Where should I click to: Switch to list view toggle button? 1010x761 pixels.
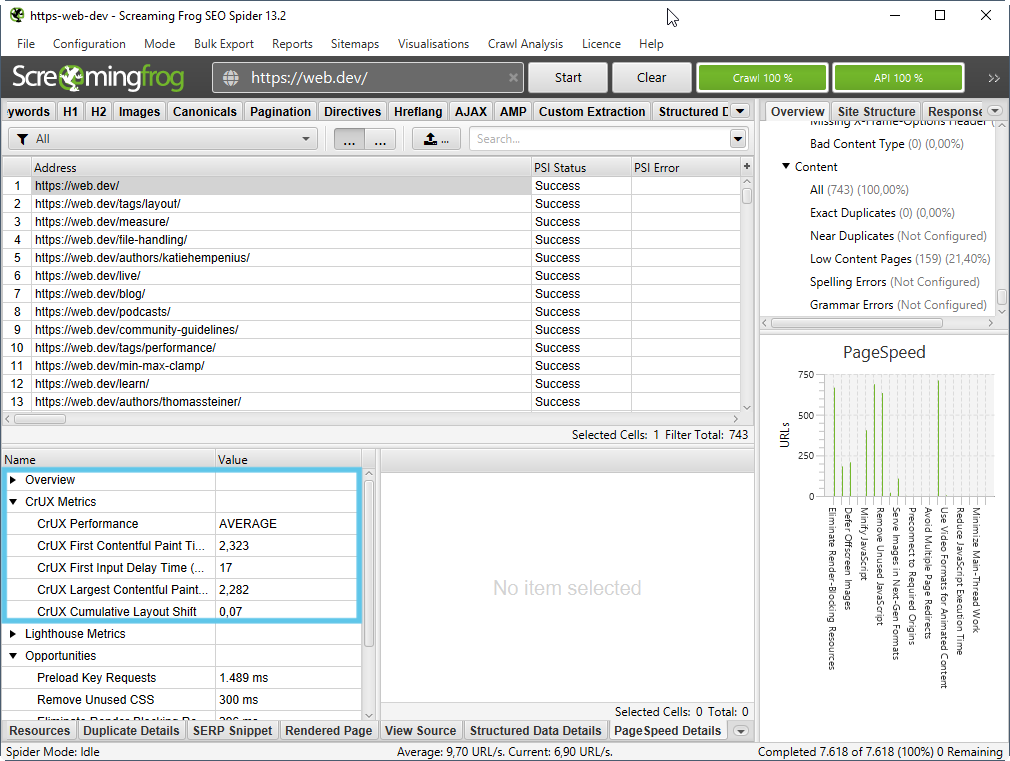point(349,139)
